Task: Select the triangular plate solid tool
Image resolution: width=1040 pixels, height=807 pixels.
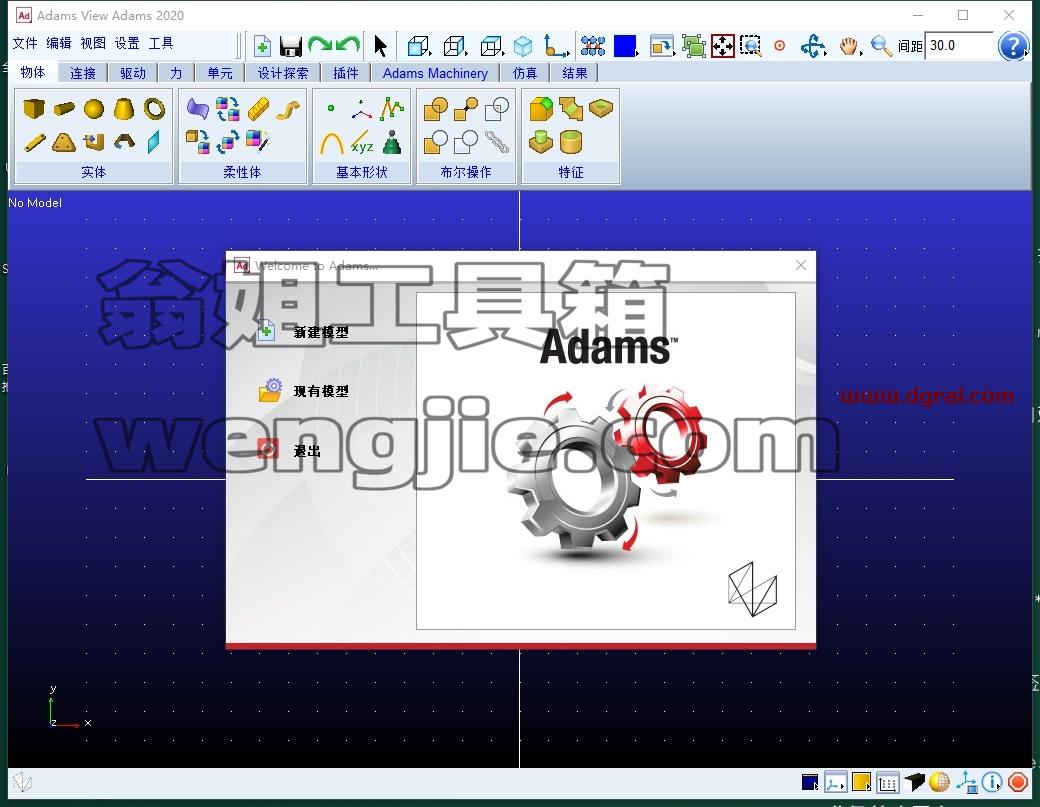Action: (x=64, y=142)
